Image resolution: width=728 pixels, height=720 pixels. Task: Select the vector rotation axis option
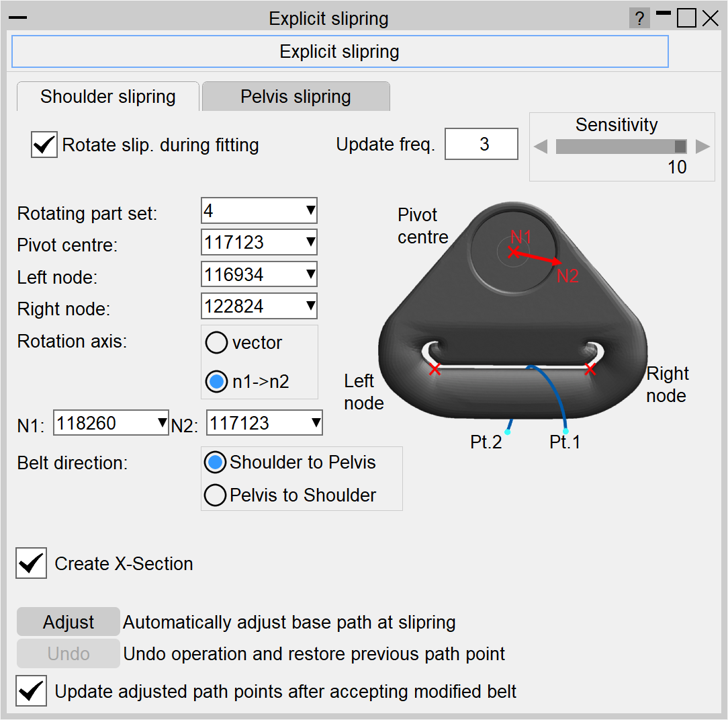click(x=216, y=343)
